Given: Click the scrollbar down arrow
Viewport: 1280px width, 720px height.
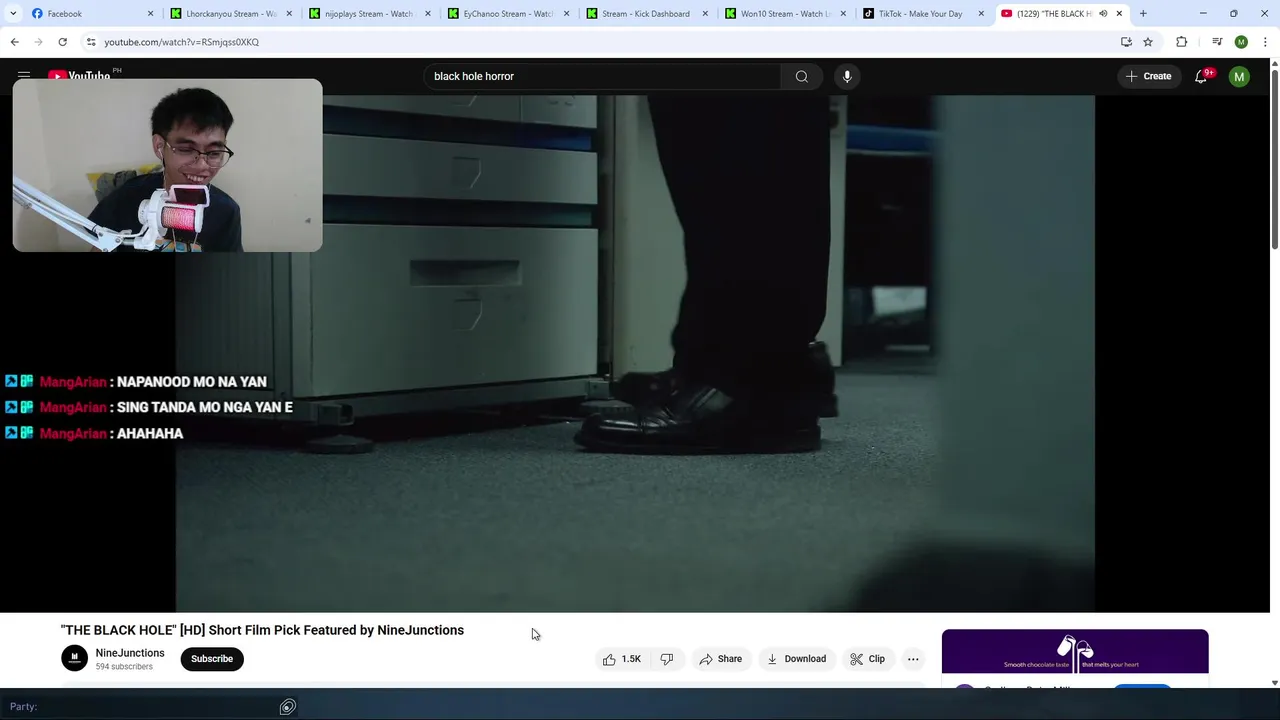Looking at the screenshot, I should [1274, 682].
